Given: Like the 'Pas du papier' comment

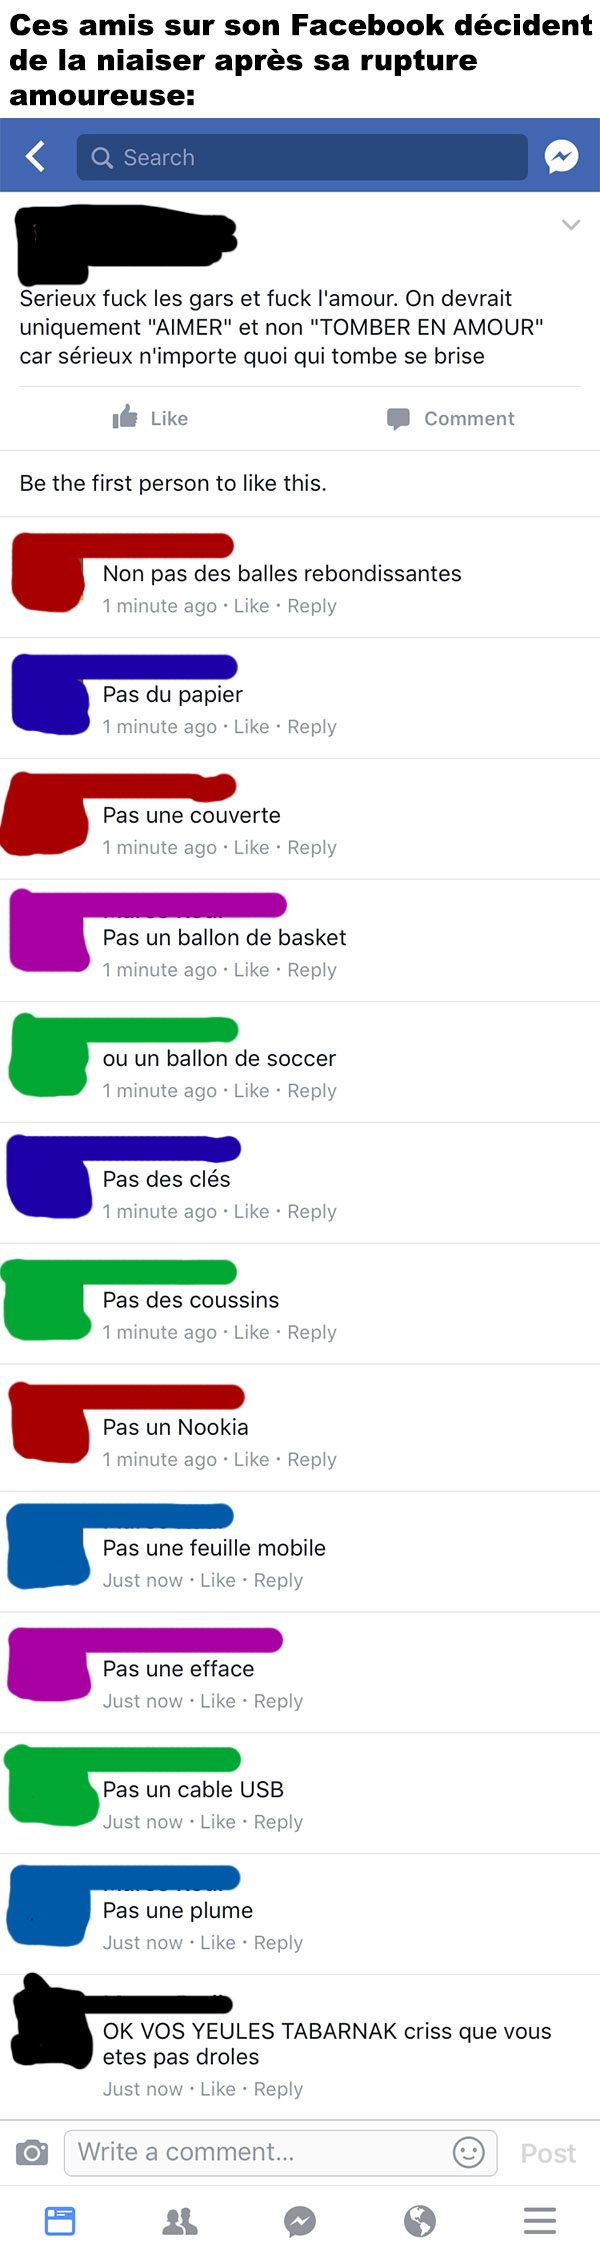Looking at the screenshot, I should [x=252, y=727].
